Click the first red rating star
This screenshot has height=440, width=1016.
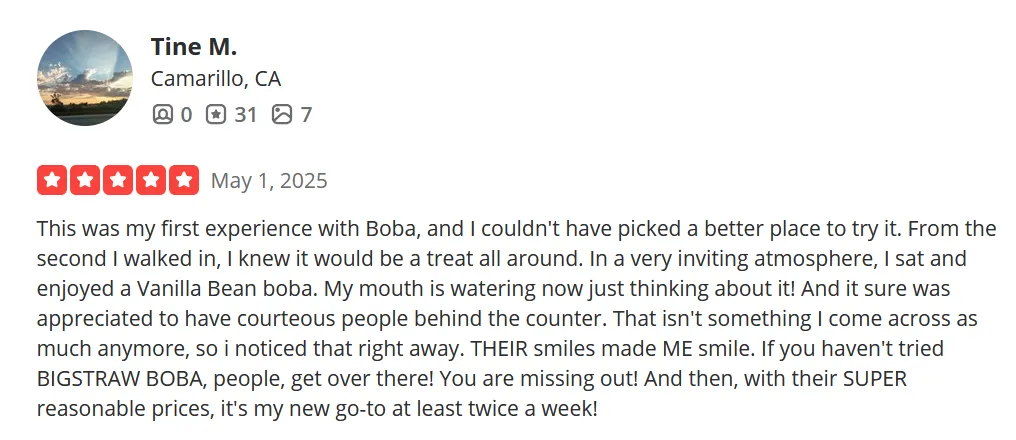pyautogui.click(x=52, y=180)
